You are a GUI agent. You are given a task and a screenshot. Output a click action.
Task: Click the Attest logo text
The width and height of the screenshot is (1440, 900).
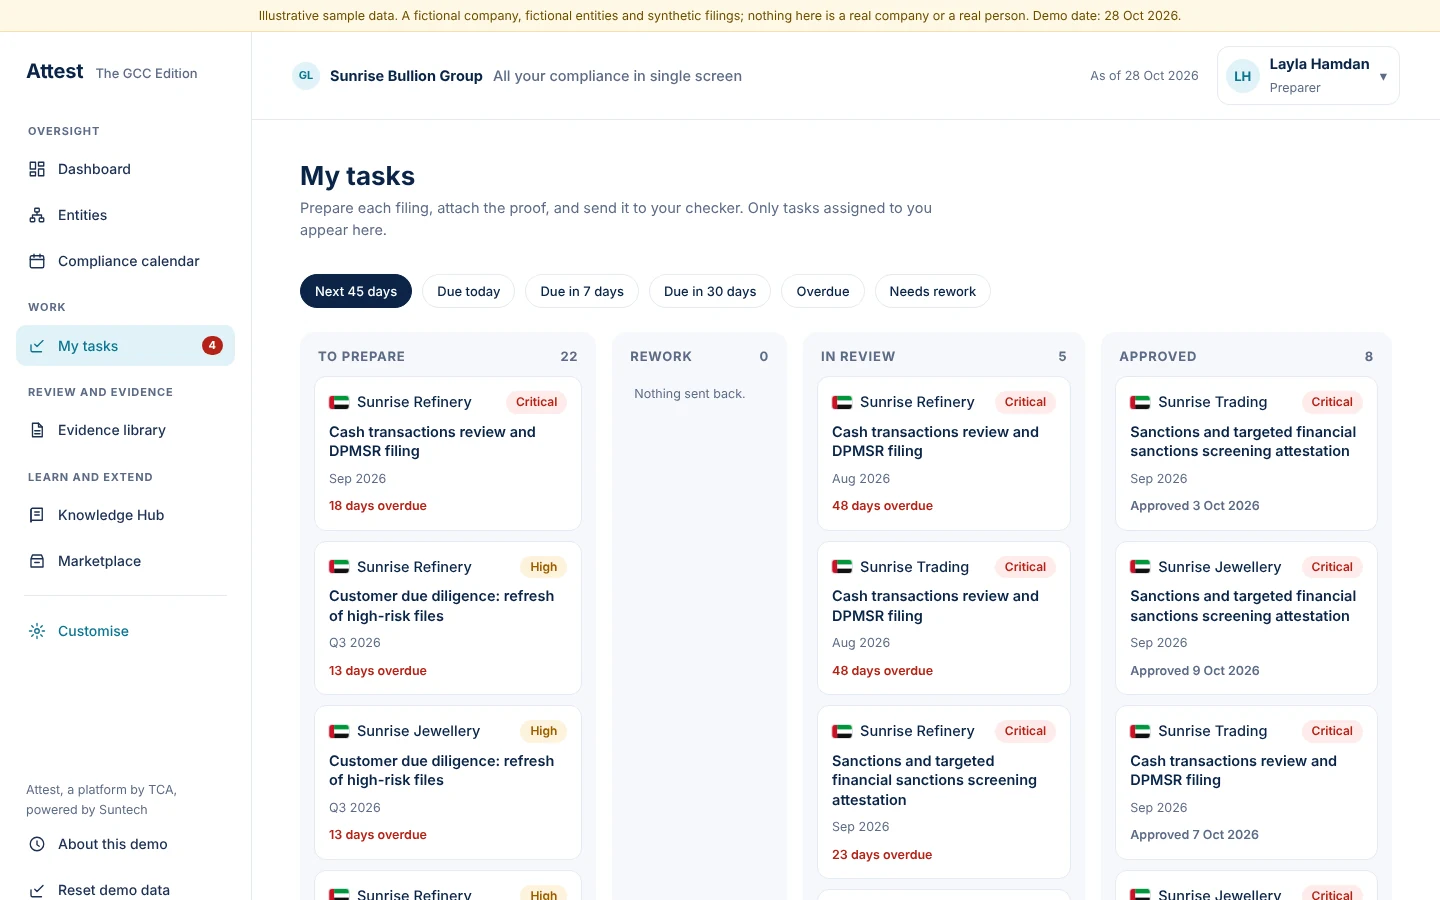pos(55,71)
